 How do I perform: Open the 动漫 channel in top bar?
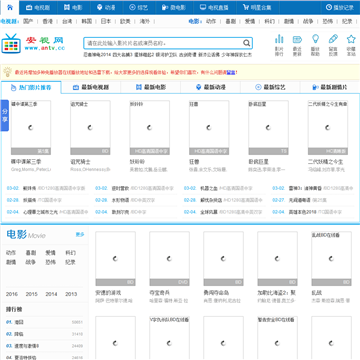coord(106,7)
